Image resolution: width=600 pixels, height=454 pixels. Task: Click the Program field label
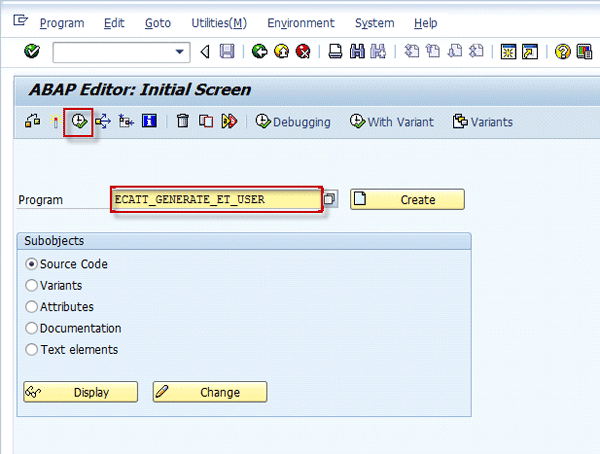click(x=41, y=200)
